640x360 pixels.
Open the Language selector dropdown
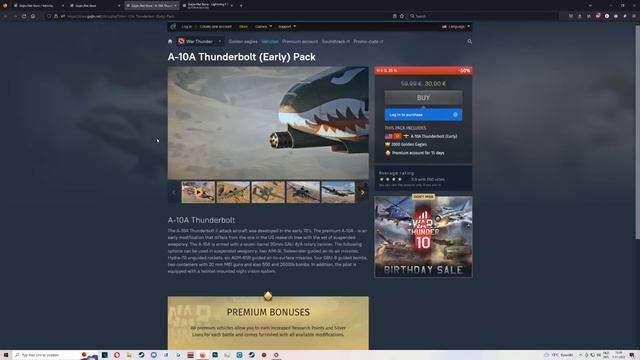click(x=456, y=27)
